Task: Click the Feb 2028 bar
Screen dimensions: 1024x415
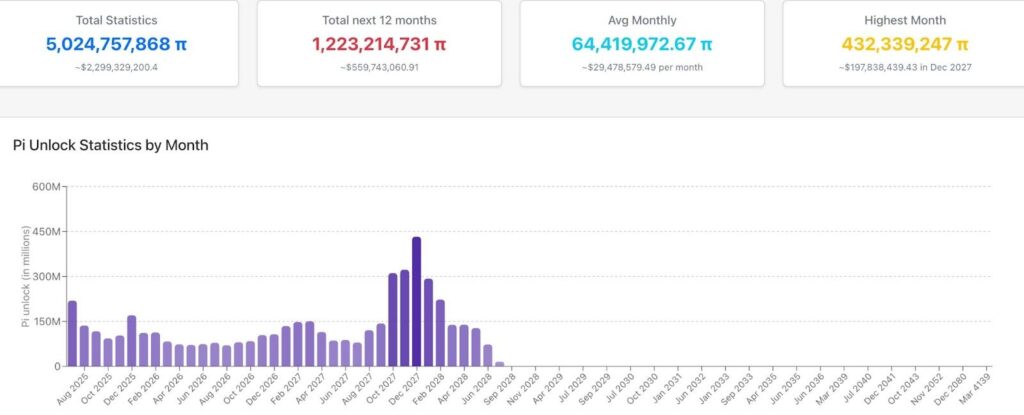Action: [x=441, y=333]
